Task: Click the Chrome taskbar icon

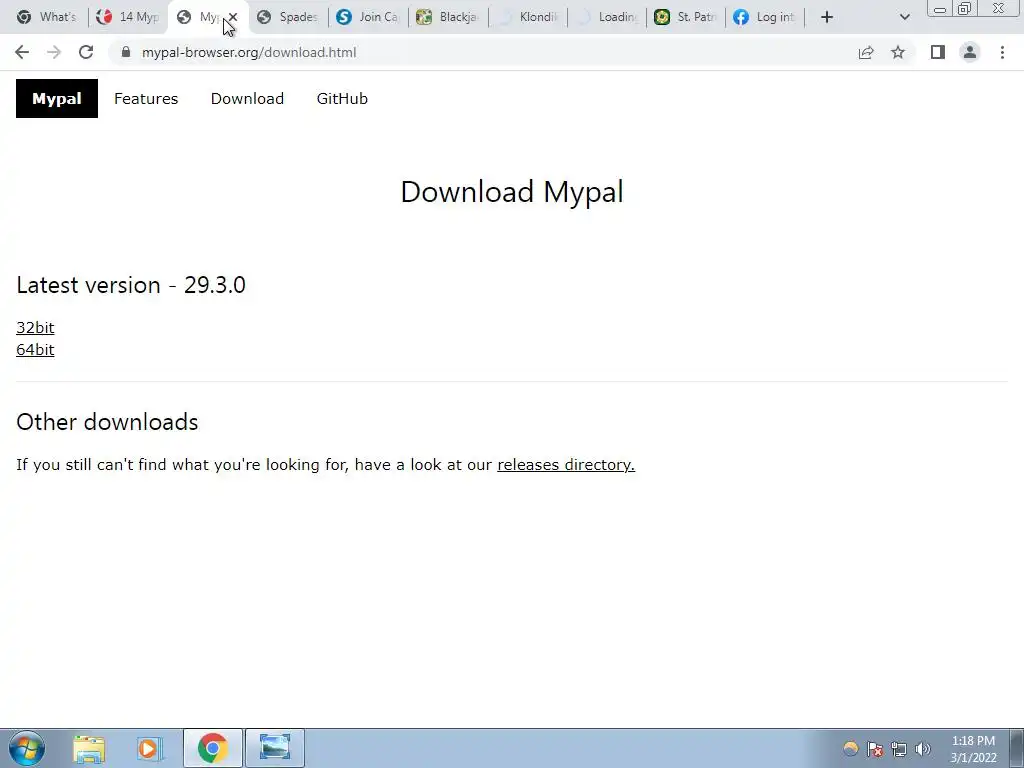Action: pos(213,748)
